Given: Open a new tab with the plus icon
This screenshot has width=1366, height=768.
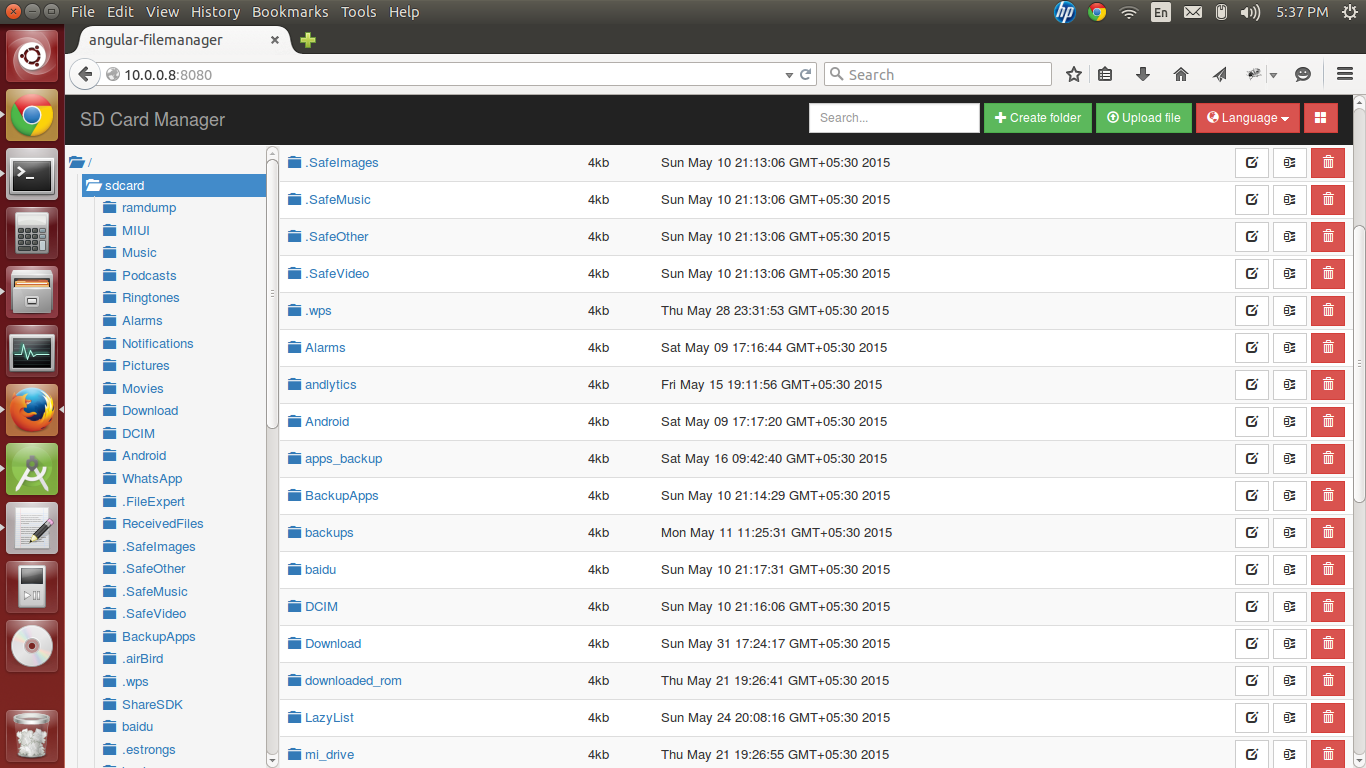Looking at the screenshot, I should click(308, 40).
